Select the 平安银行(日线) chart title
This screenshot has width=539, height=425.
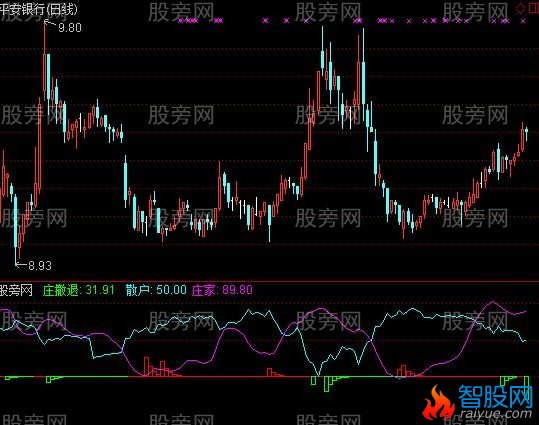(38, 9)
